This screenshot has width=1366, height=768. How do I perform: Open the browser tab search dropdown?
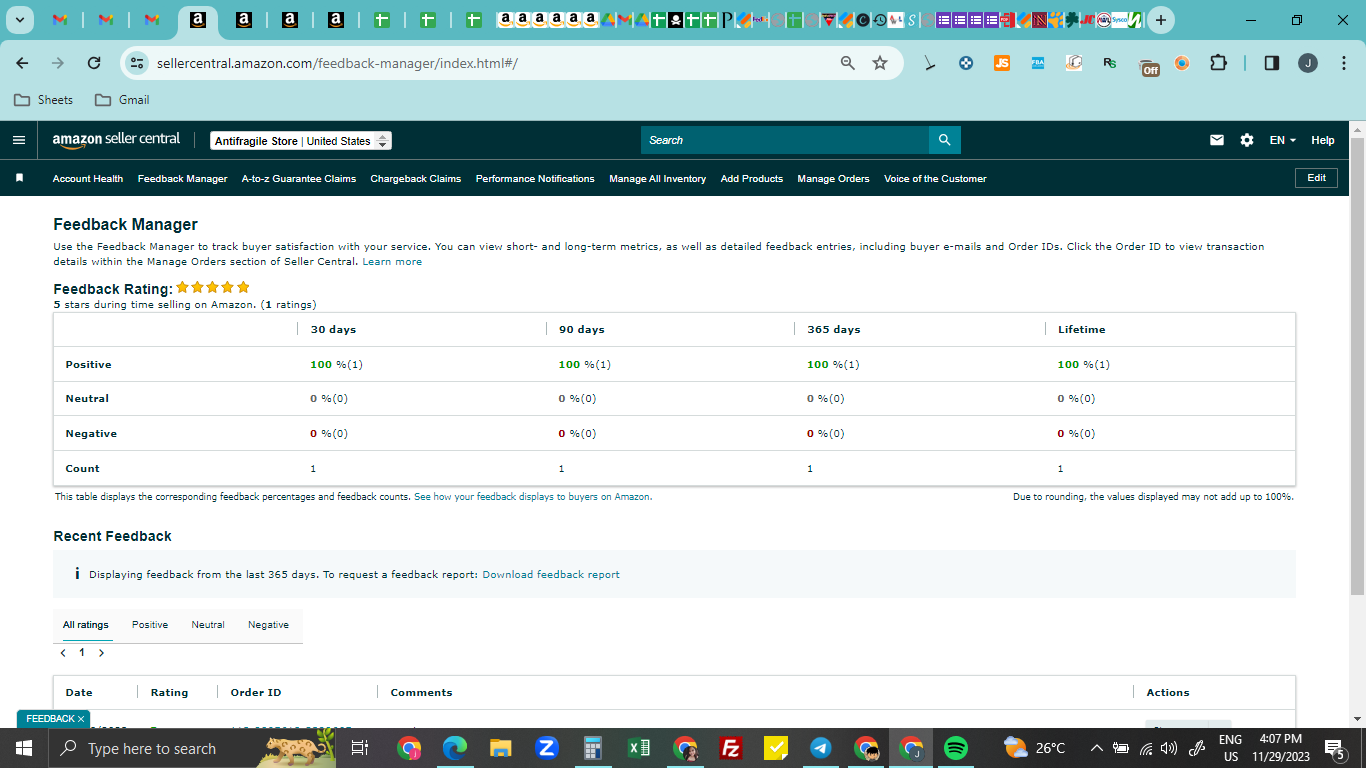(x=19, y=20)
